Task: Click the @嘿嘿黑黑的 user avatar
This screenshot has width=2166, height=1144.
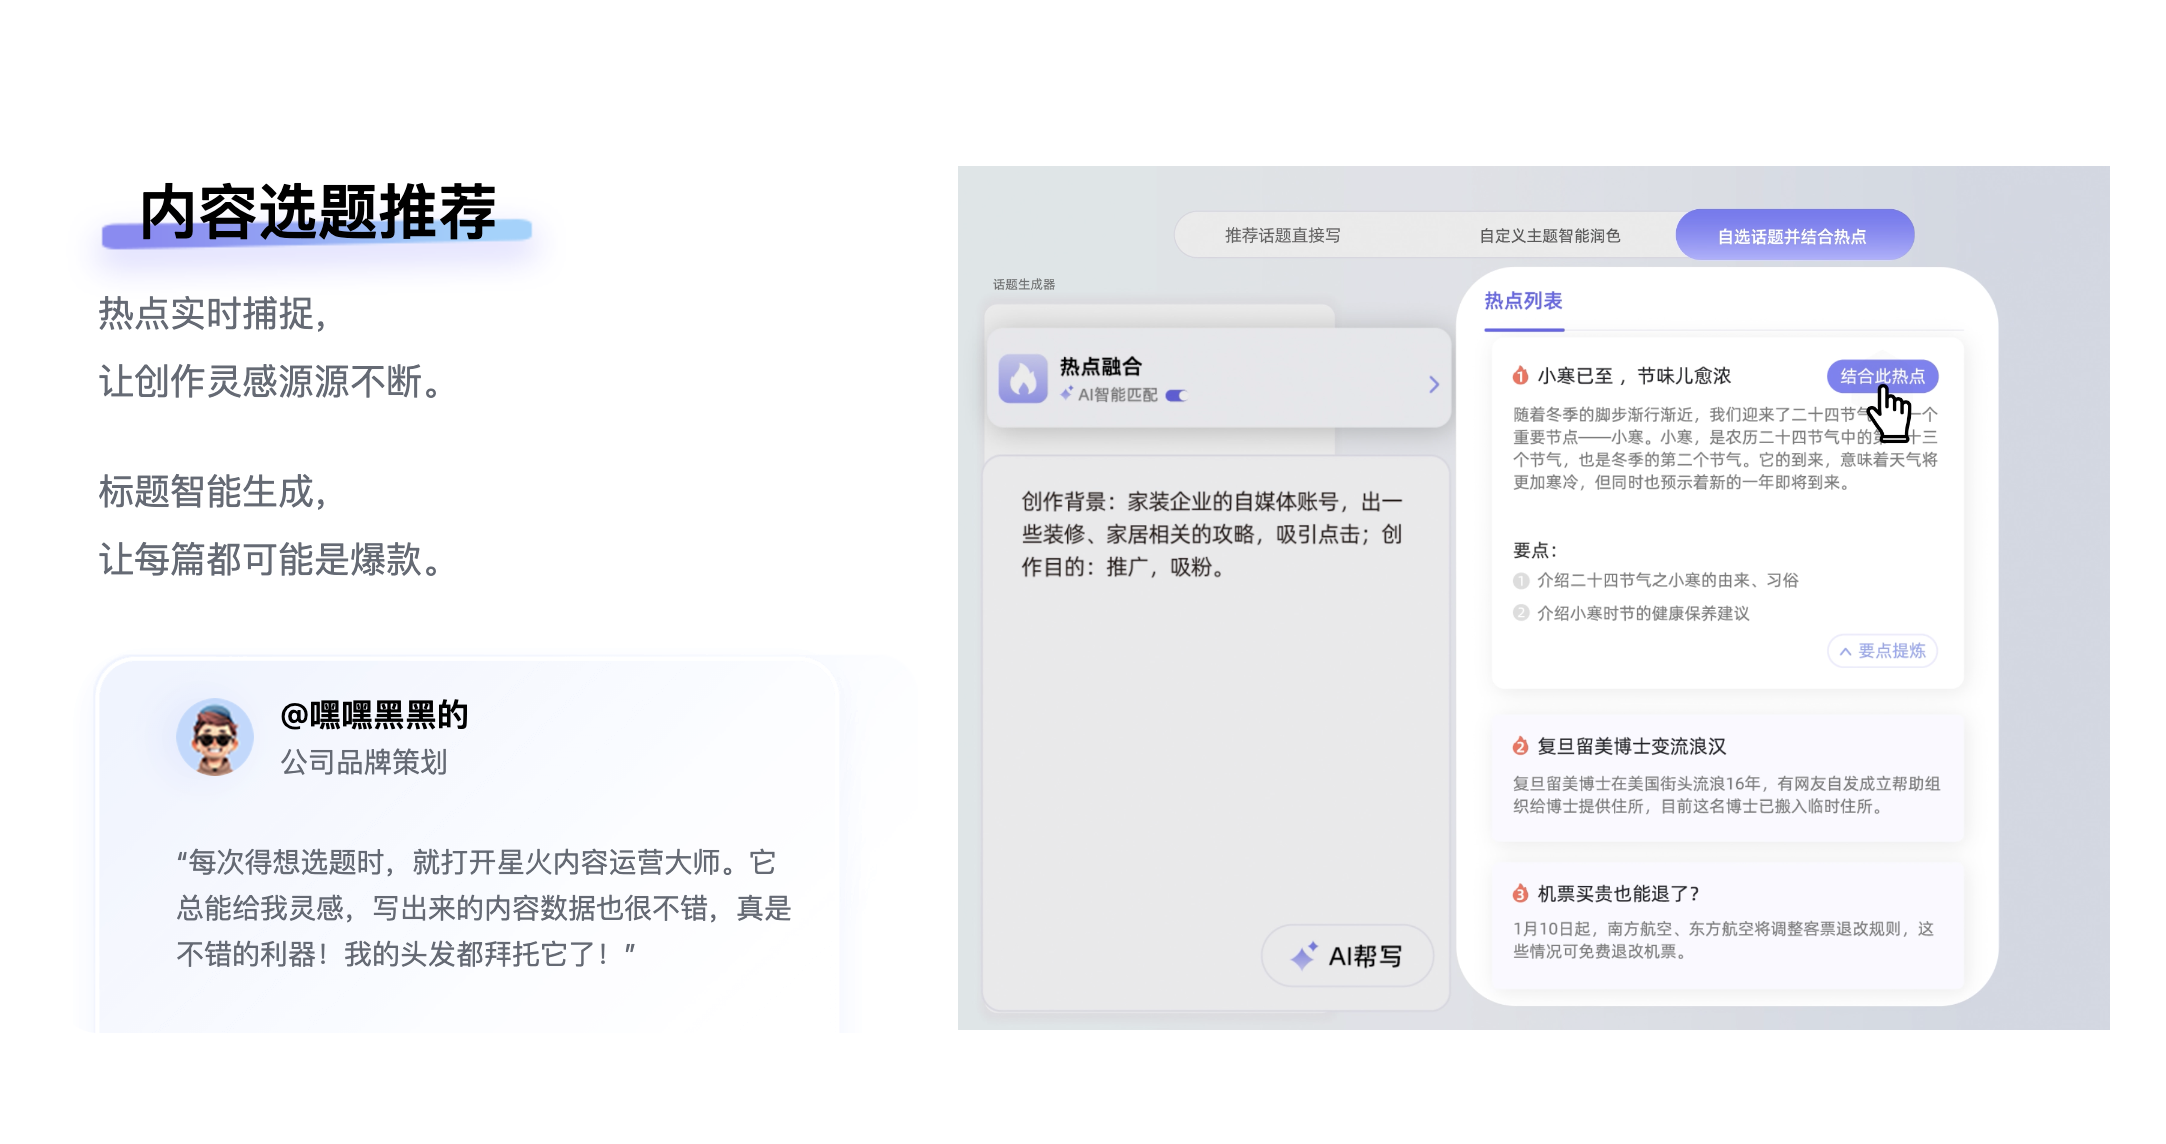Action: (215, 737)
